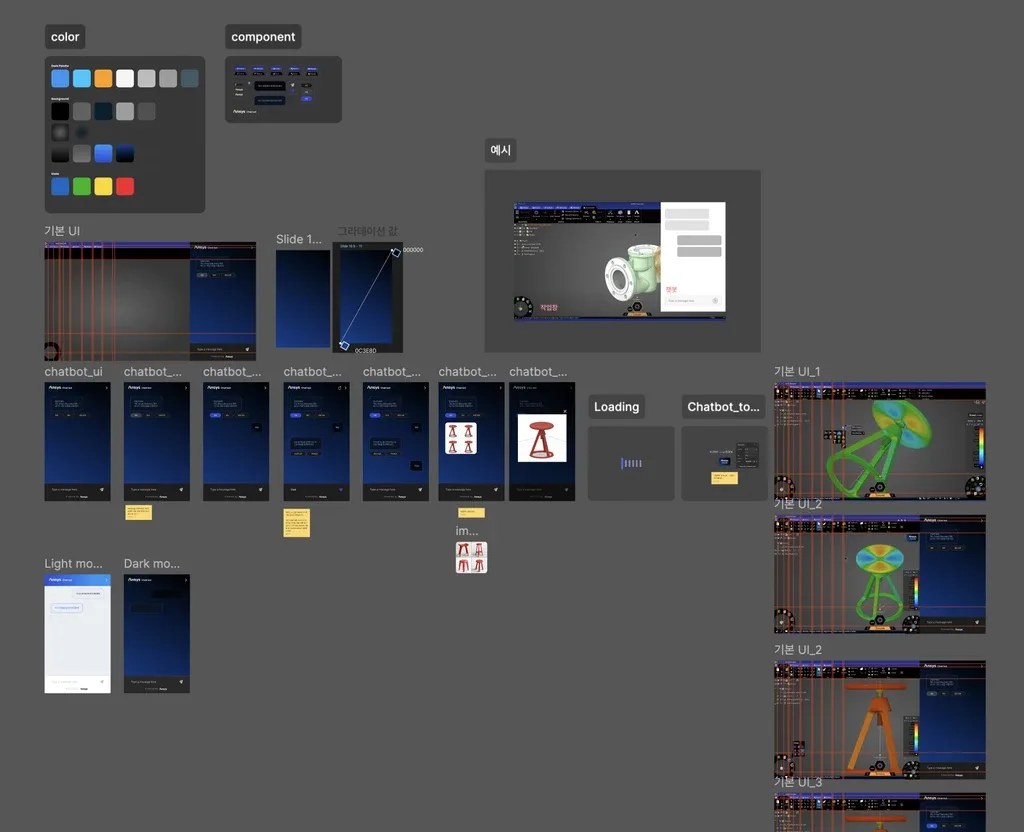Viewport: 1024px width, 832px height.
Task: Click the "기본 UI_3" frame title
Action: (x=798, y=782)
